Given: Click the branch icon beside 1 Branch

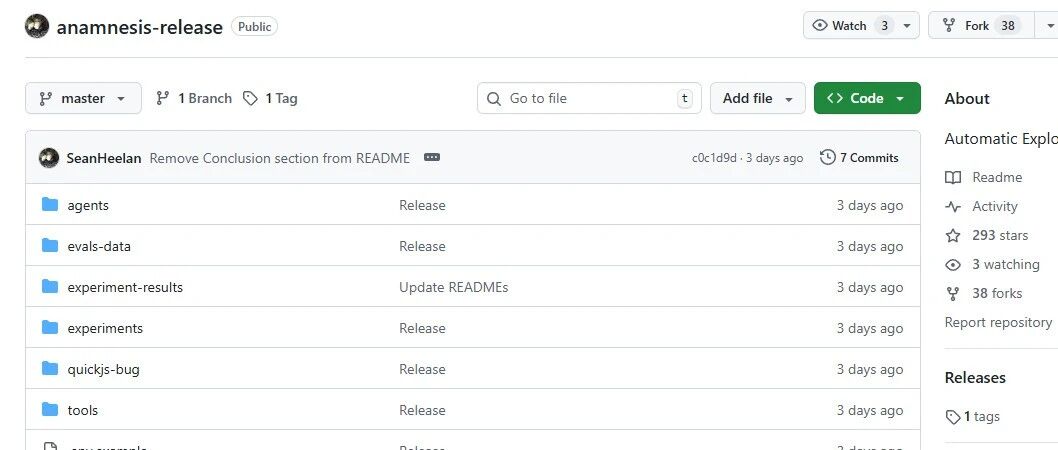Looking at the screenshot, I should (x=163, y=99).
